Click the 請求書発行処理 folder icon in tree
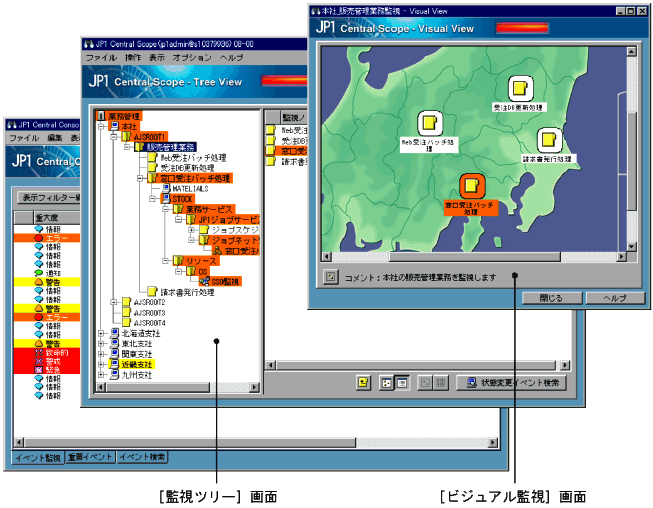This screenshot has width=653, height=508. tap(153, 291)
